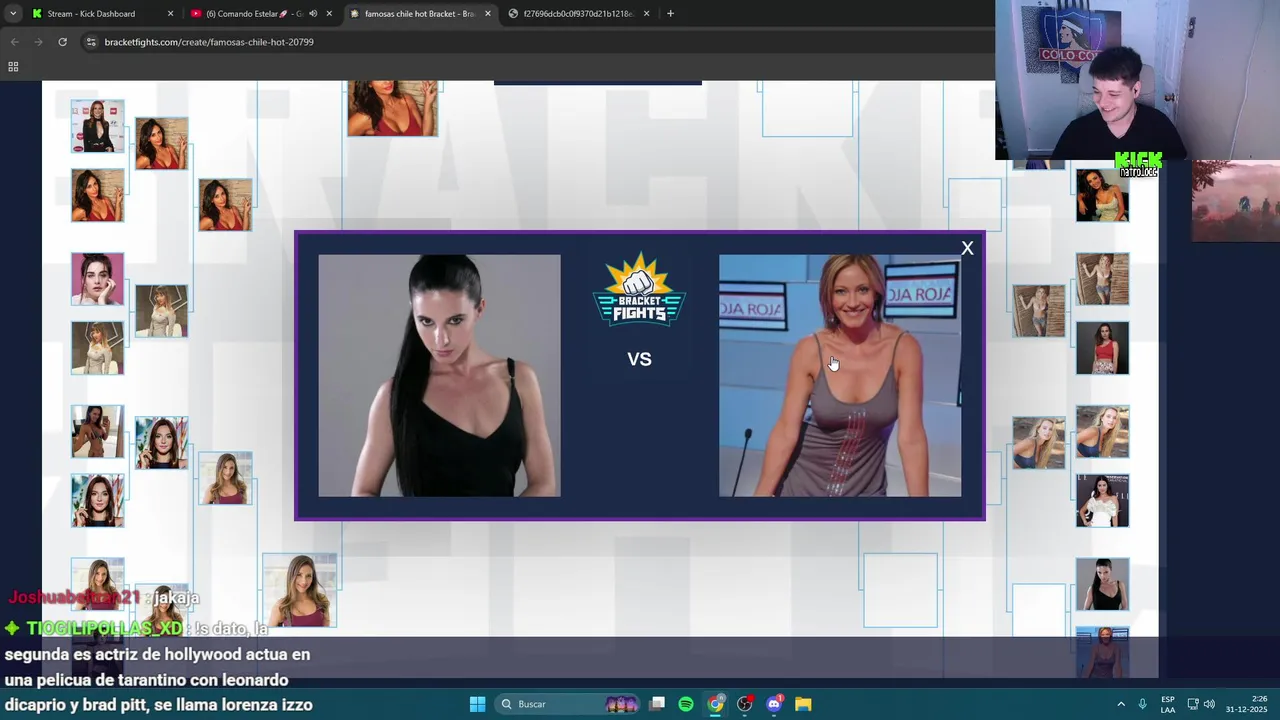
Task: Click the Buscar taskbar search box
Action: (568, 704)
